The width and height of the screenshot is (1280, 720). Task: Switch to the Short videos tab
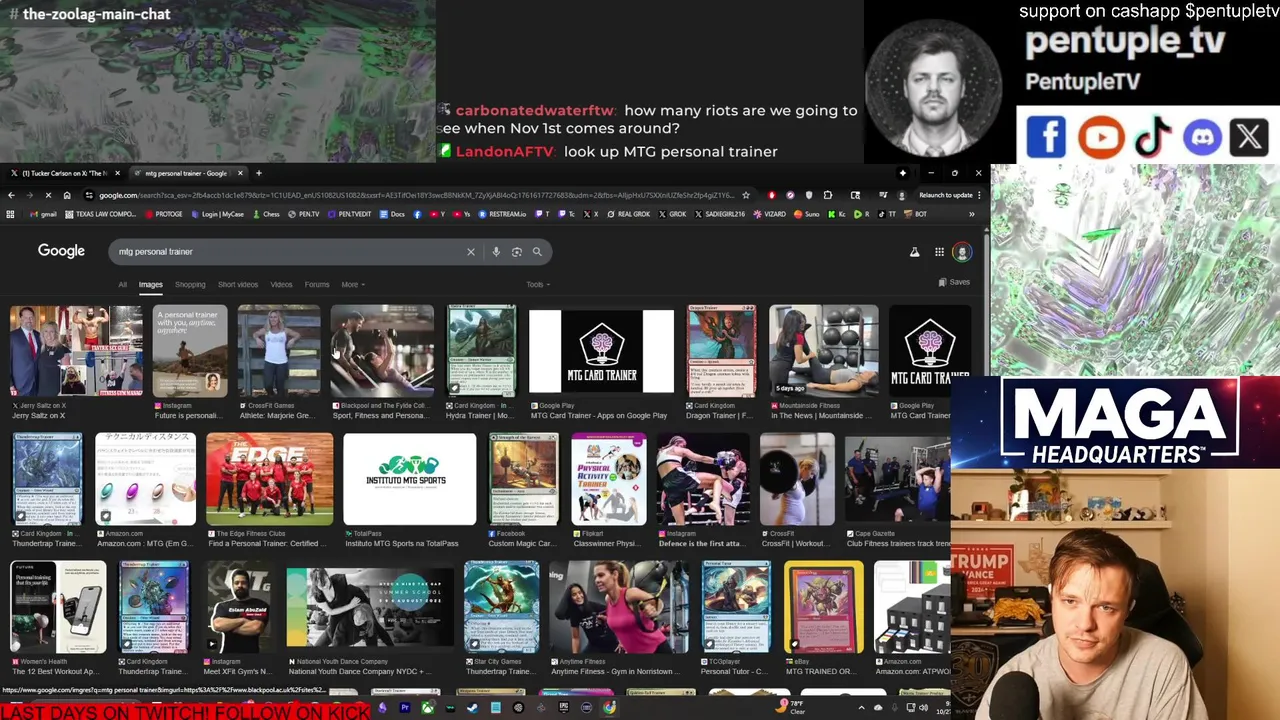point(238,285)
